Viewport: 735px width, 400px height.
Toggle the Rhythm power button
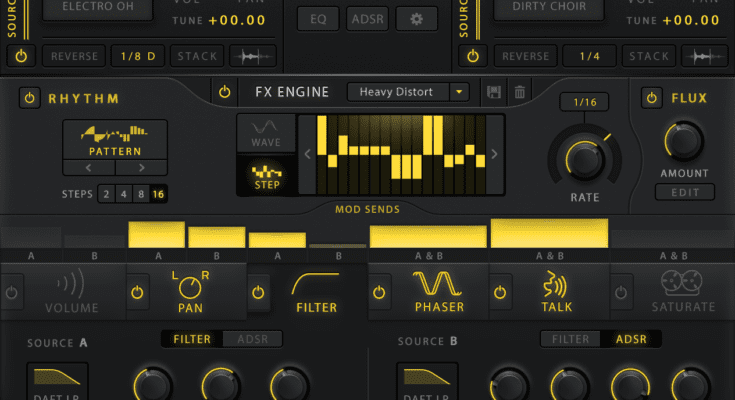tap(30, 98)
